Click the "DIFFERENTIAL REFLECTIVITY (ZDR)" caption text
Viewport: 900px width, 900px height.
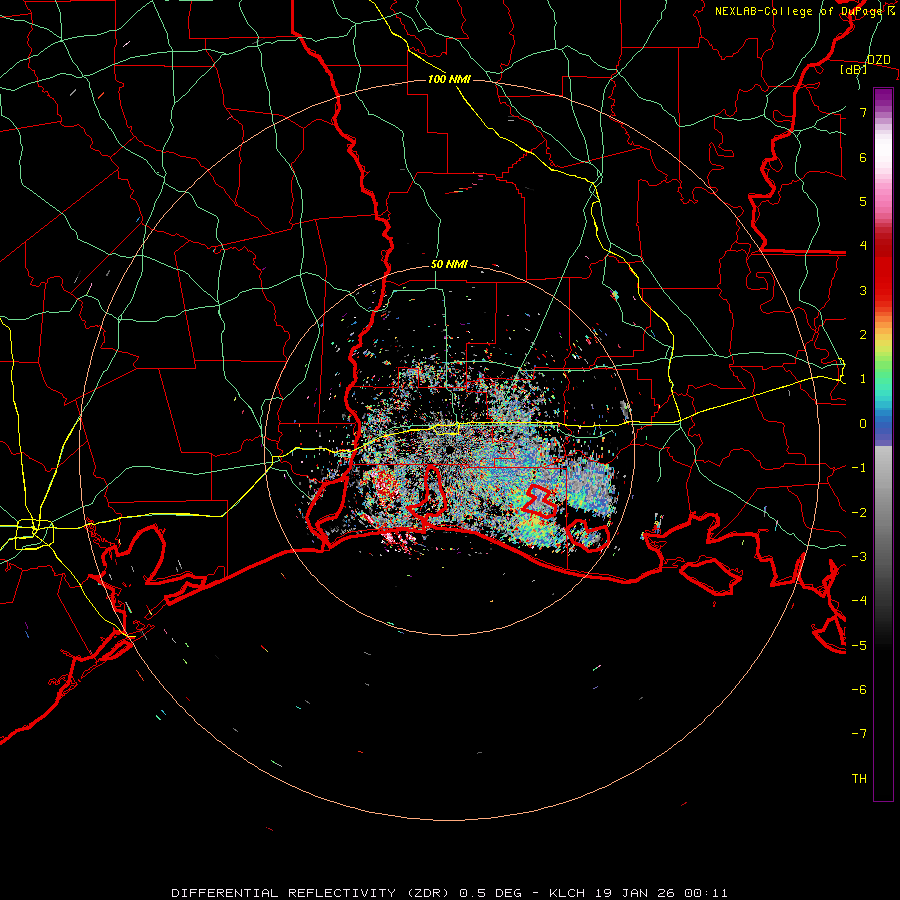(312, 893)
